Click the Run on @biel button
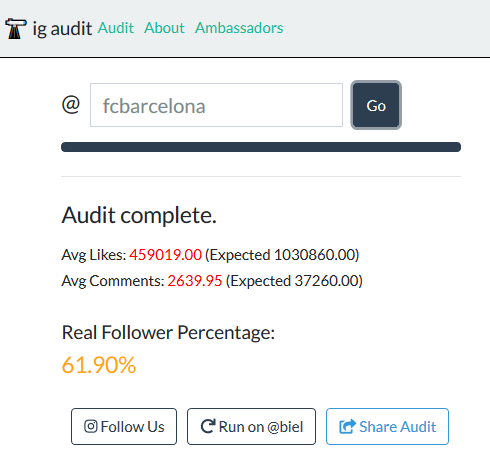The width and height of the screenshot is (490, 476). click(251, 426)
